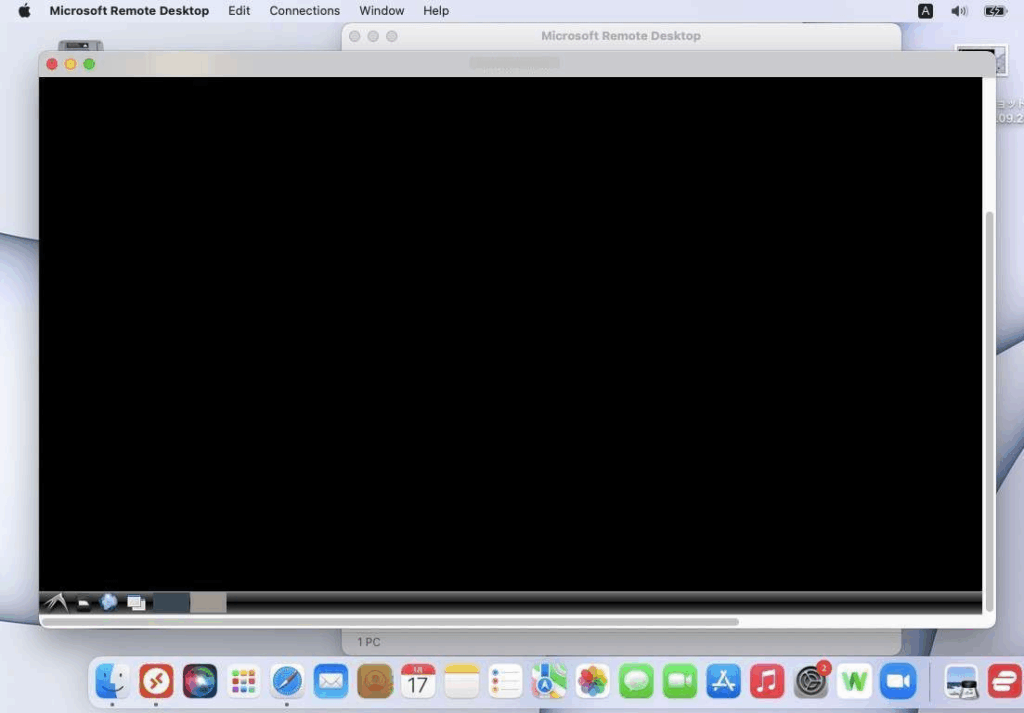Click green full-screen button of remote session window
This screenshot has width=1024, height=713.
click(89, 64)
